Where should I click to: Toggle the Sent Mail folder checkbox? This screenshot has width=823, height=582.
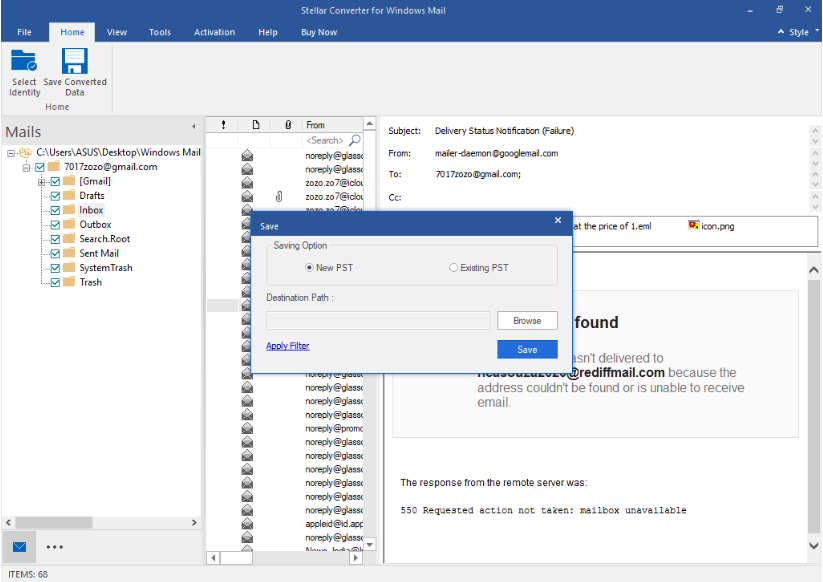click(x=55, y=254)
